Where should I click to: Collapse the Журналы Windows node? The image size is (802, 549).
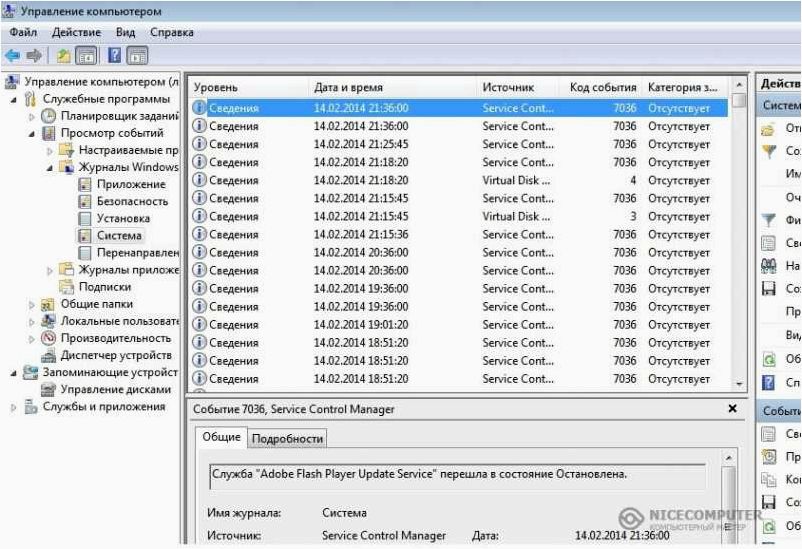[50, 168]
